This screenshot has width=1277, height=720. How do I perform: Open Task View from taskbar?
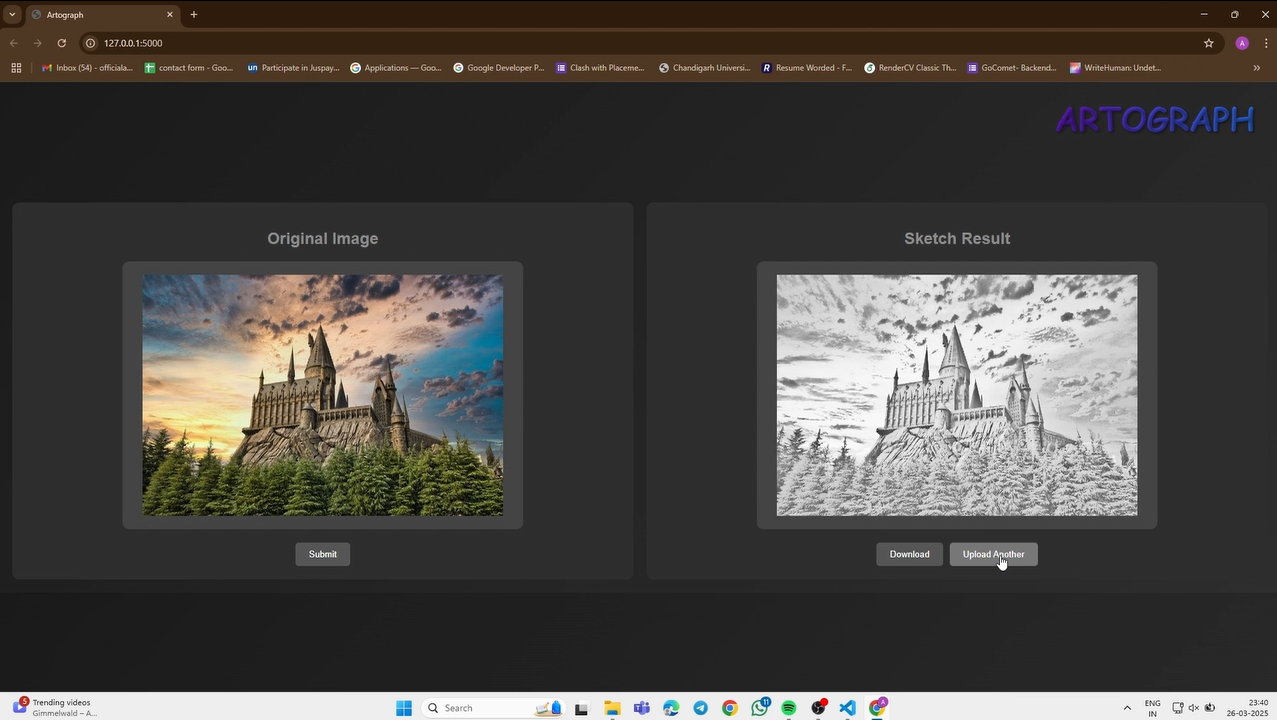(x=581, y=708)
